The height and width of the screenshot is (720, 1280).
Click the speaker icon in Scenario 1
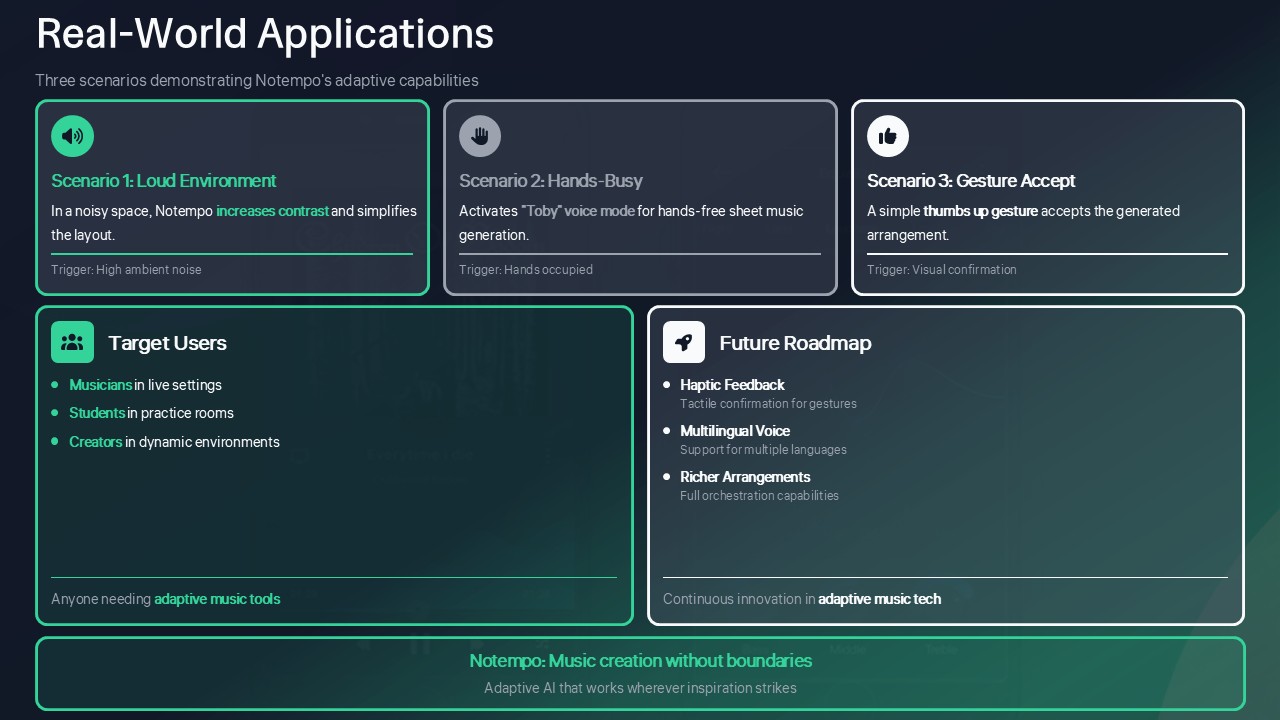click(72, 136)
